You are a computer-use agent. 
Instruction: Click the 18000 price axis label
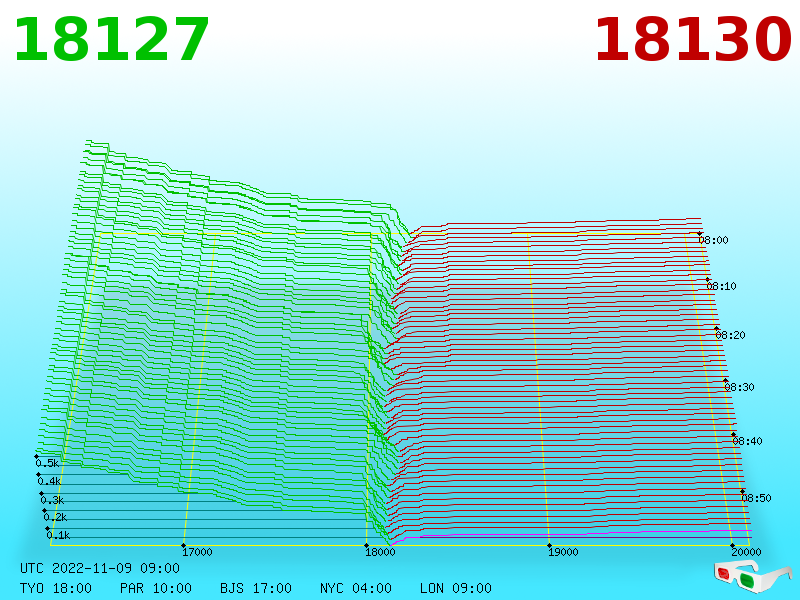(380, 552)
